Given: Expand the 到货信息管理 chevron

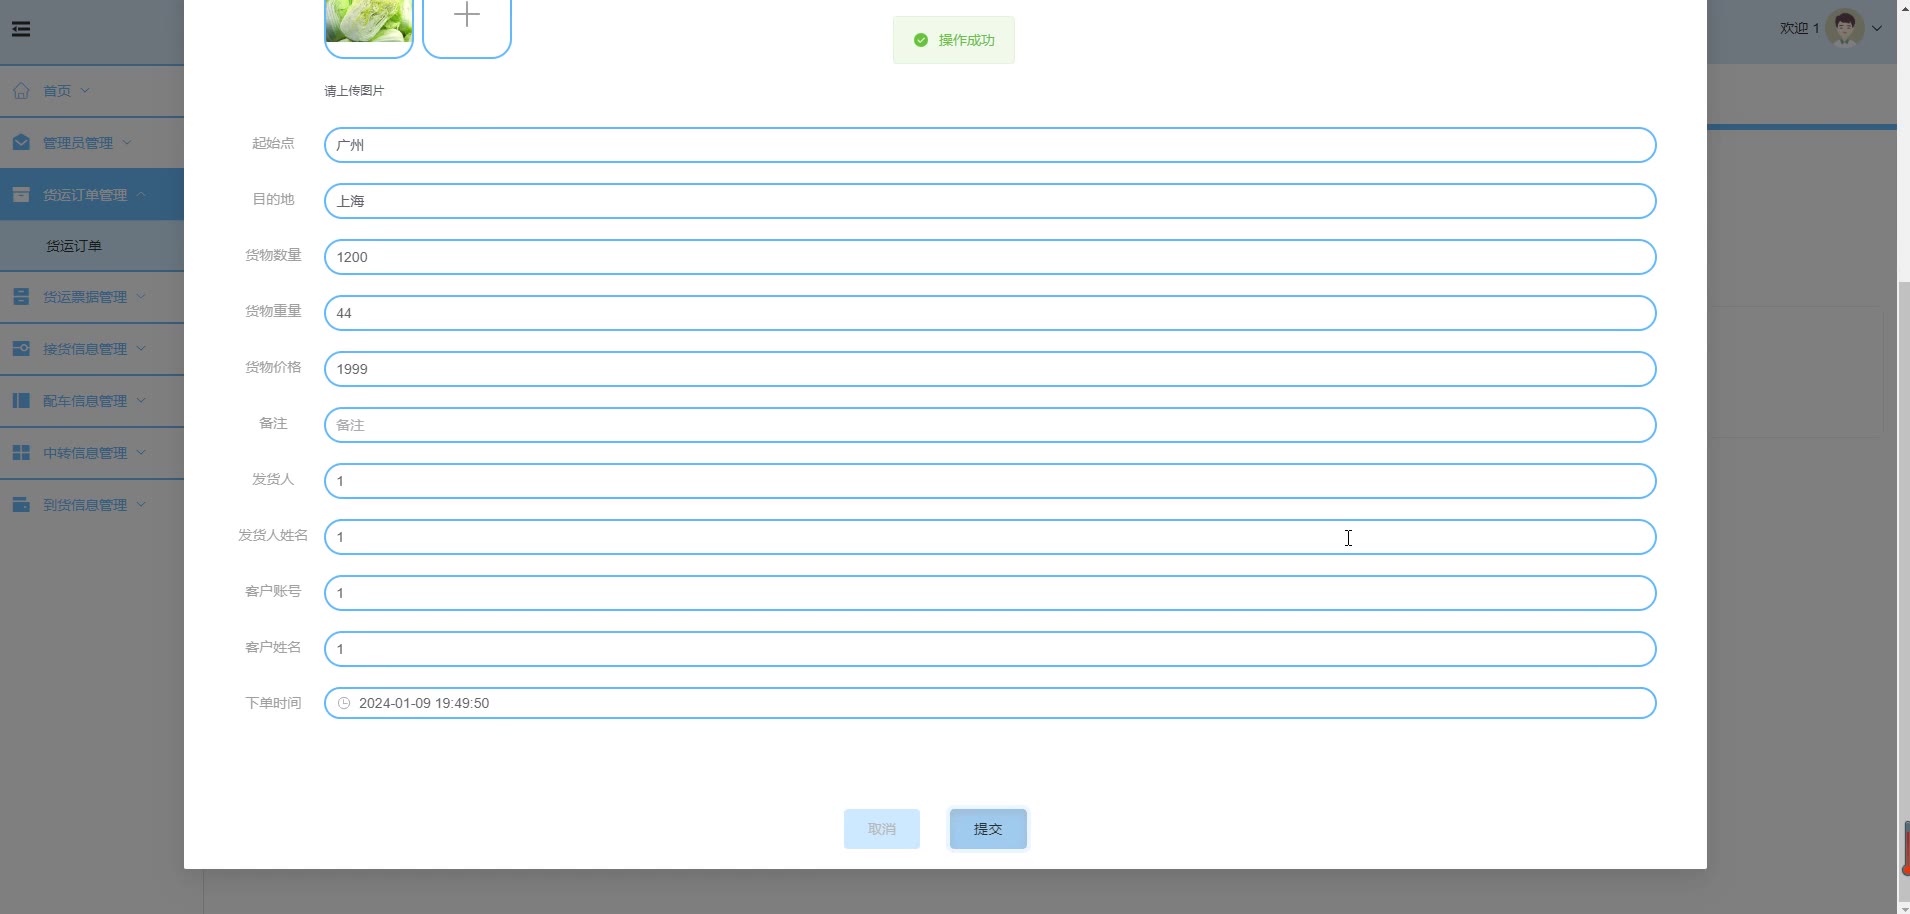Looking at the screenshot, I should pos(141,505).
